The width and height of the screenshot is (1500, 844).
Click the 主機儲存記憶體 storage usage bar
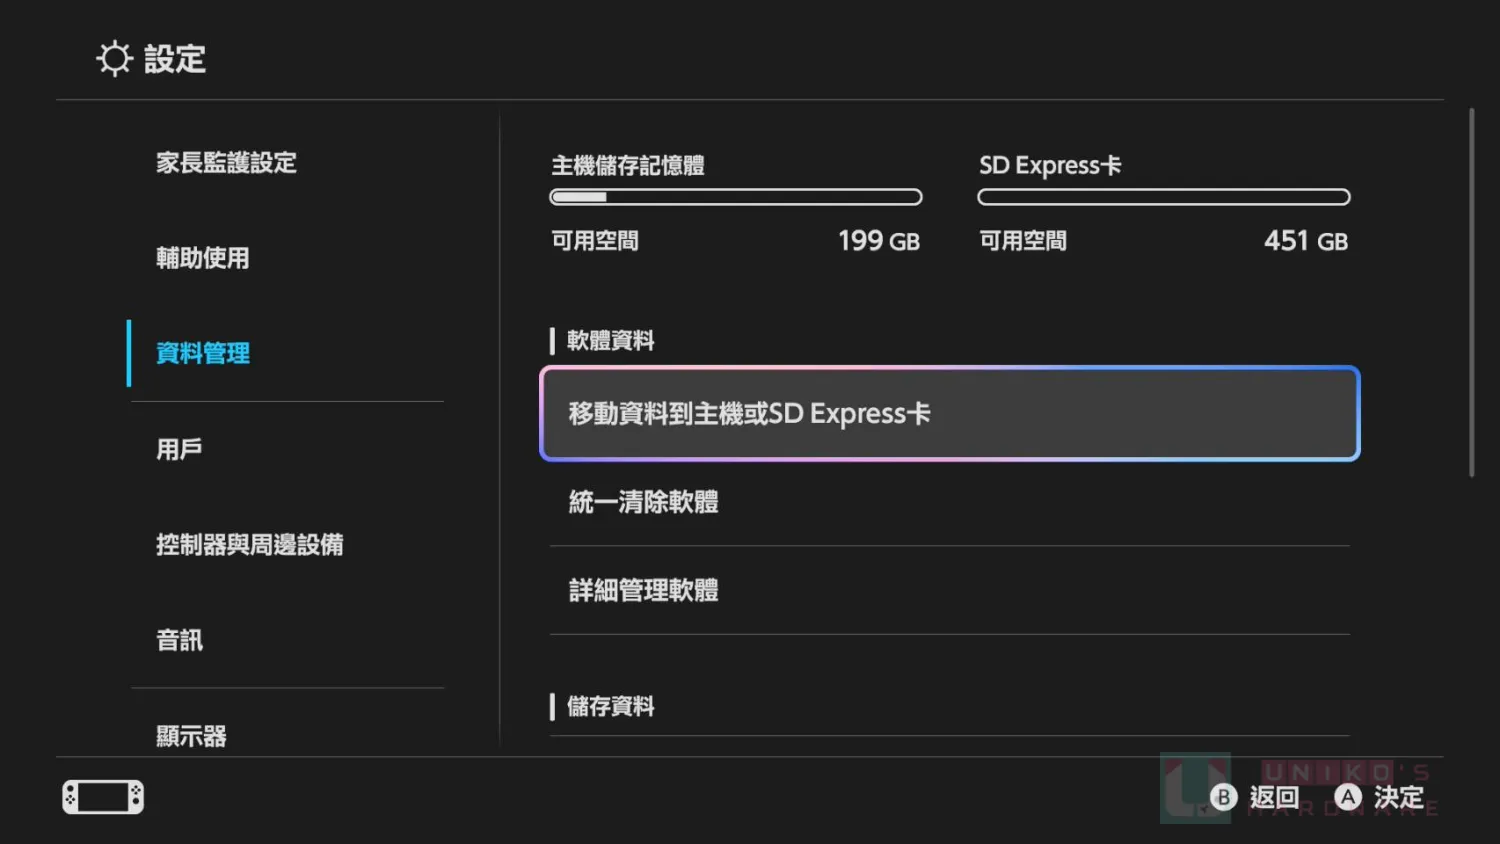pos(736,197)
